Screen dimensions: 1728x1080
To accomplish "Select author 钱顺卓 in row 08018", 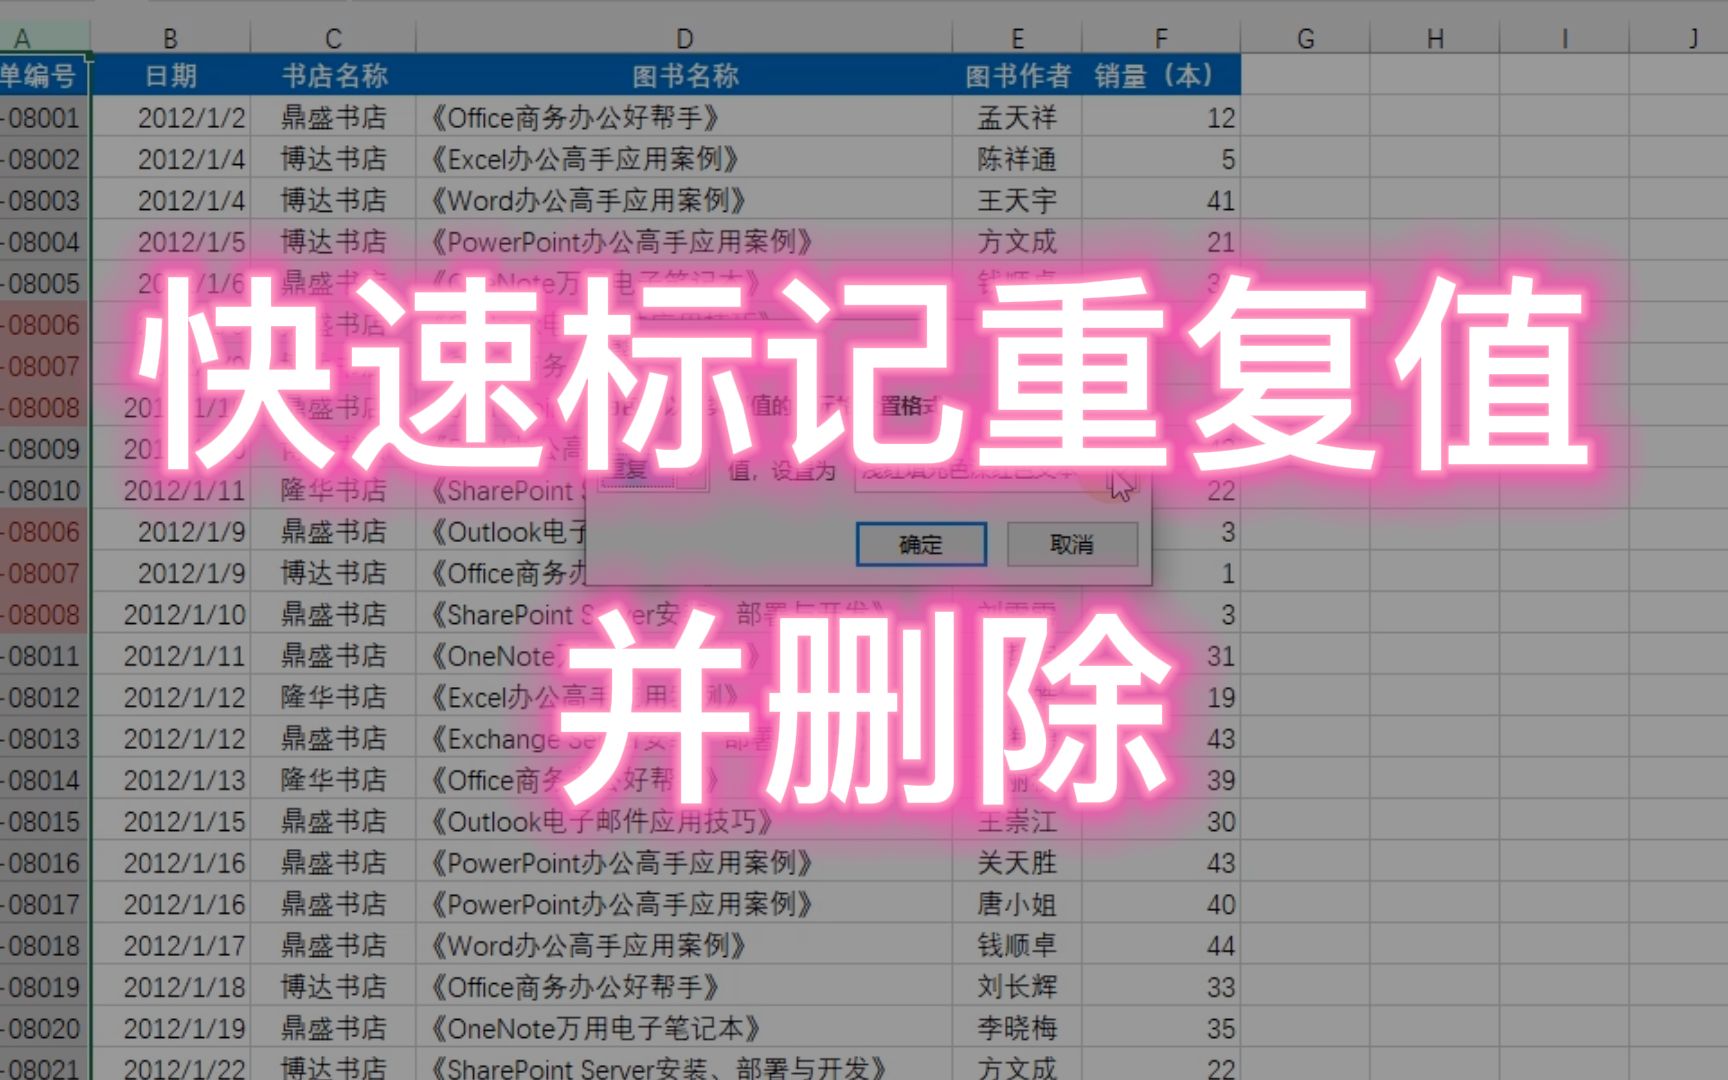I will click(x=1017, y=945).
